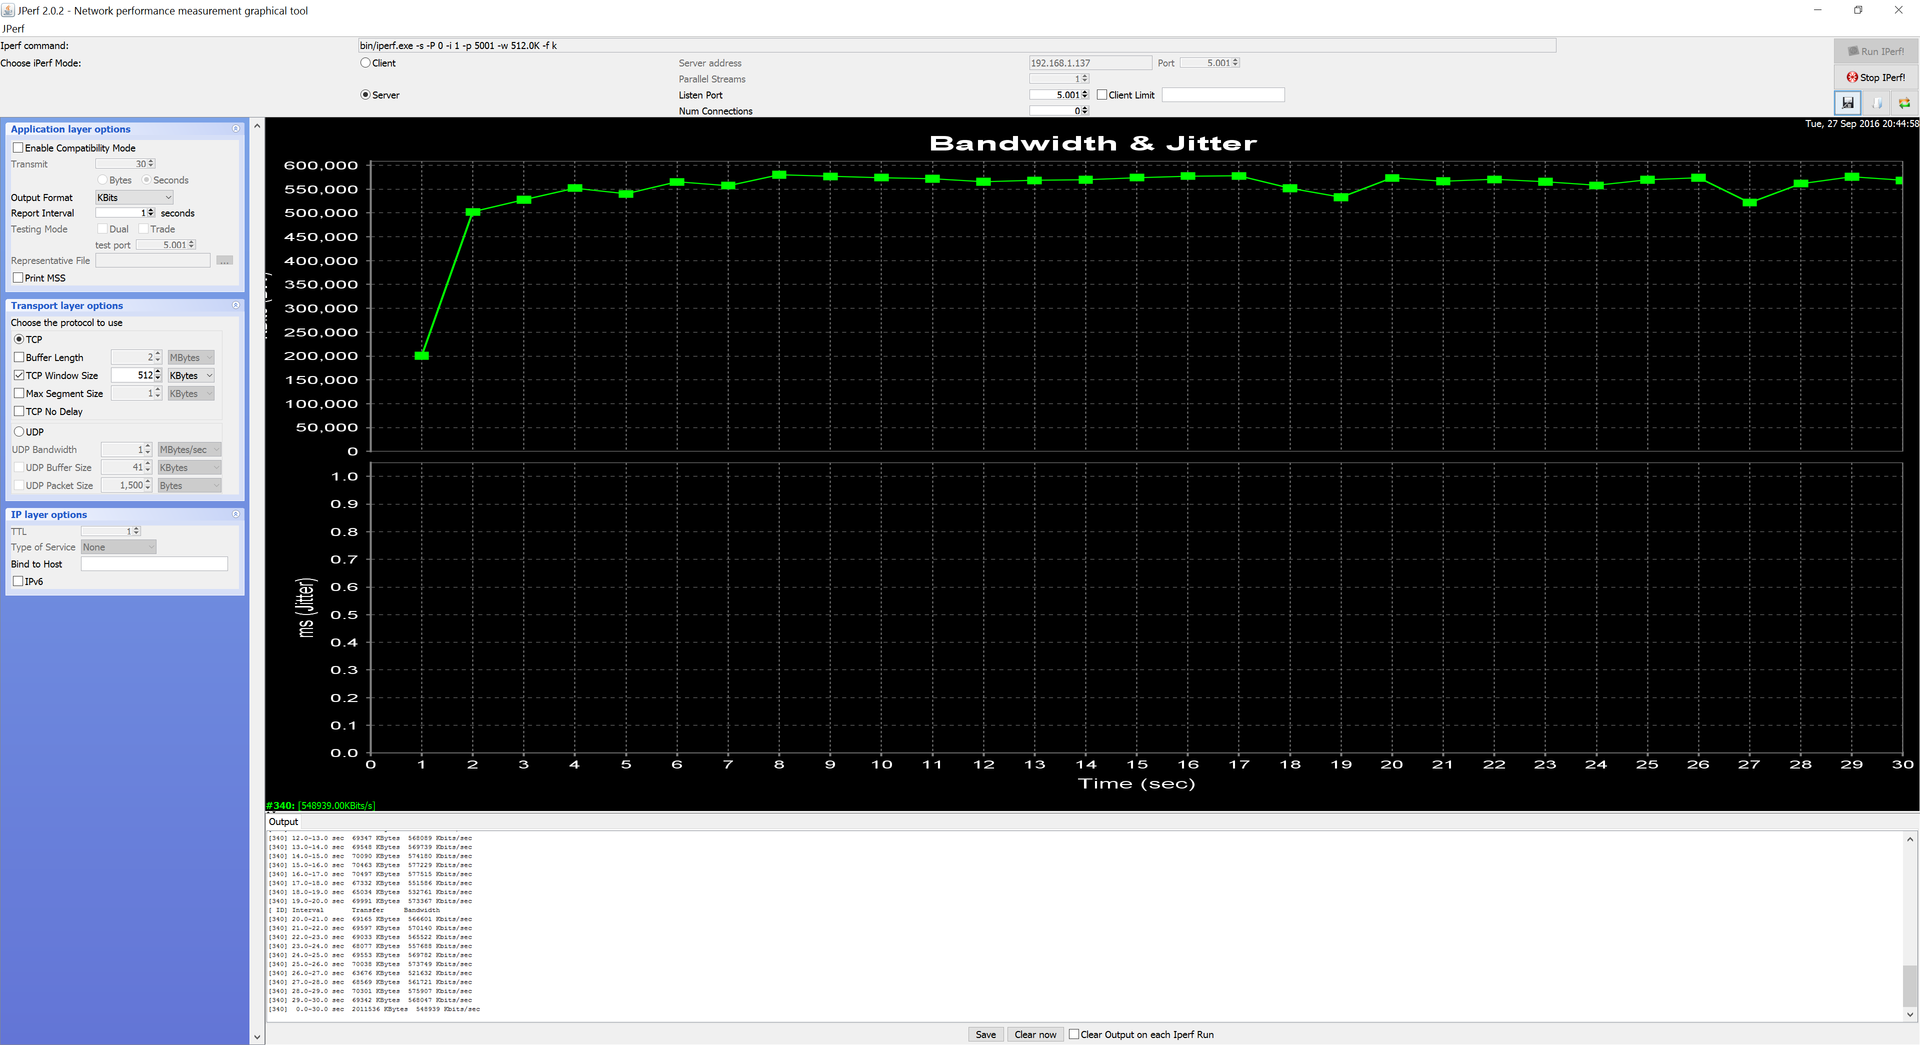
Task: Click the Representative File browse button
Action: coord(224,260)
